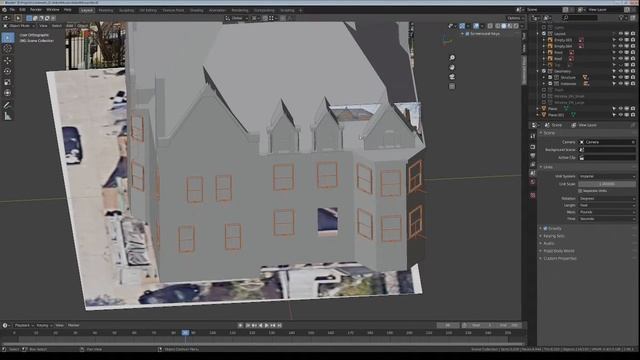Click the outliner filter funnel icon
This screenshot has height=360, width=640.
point(622,18)
